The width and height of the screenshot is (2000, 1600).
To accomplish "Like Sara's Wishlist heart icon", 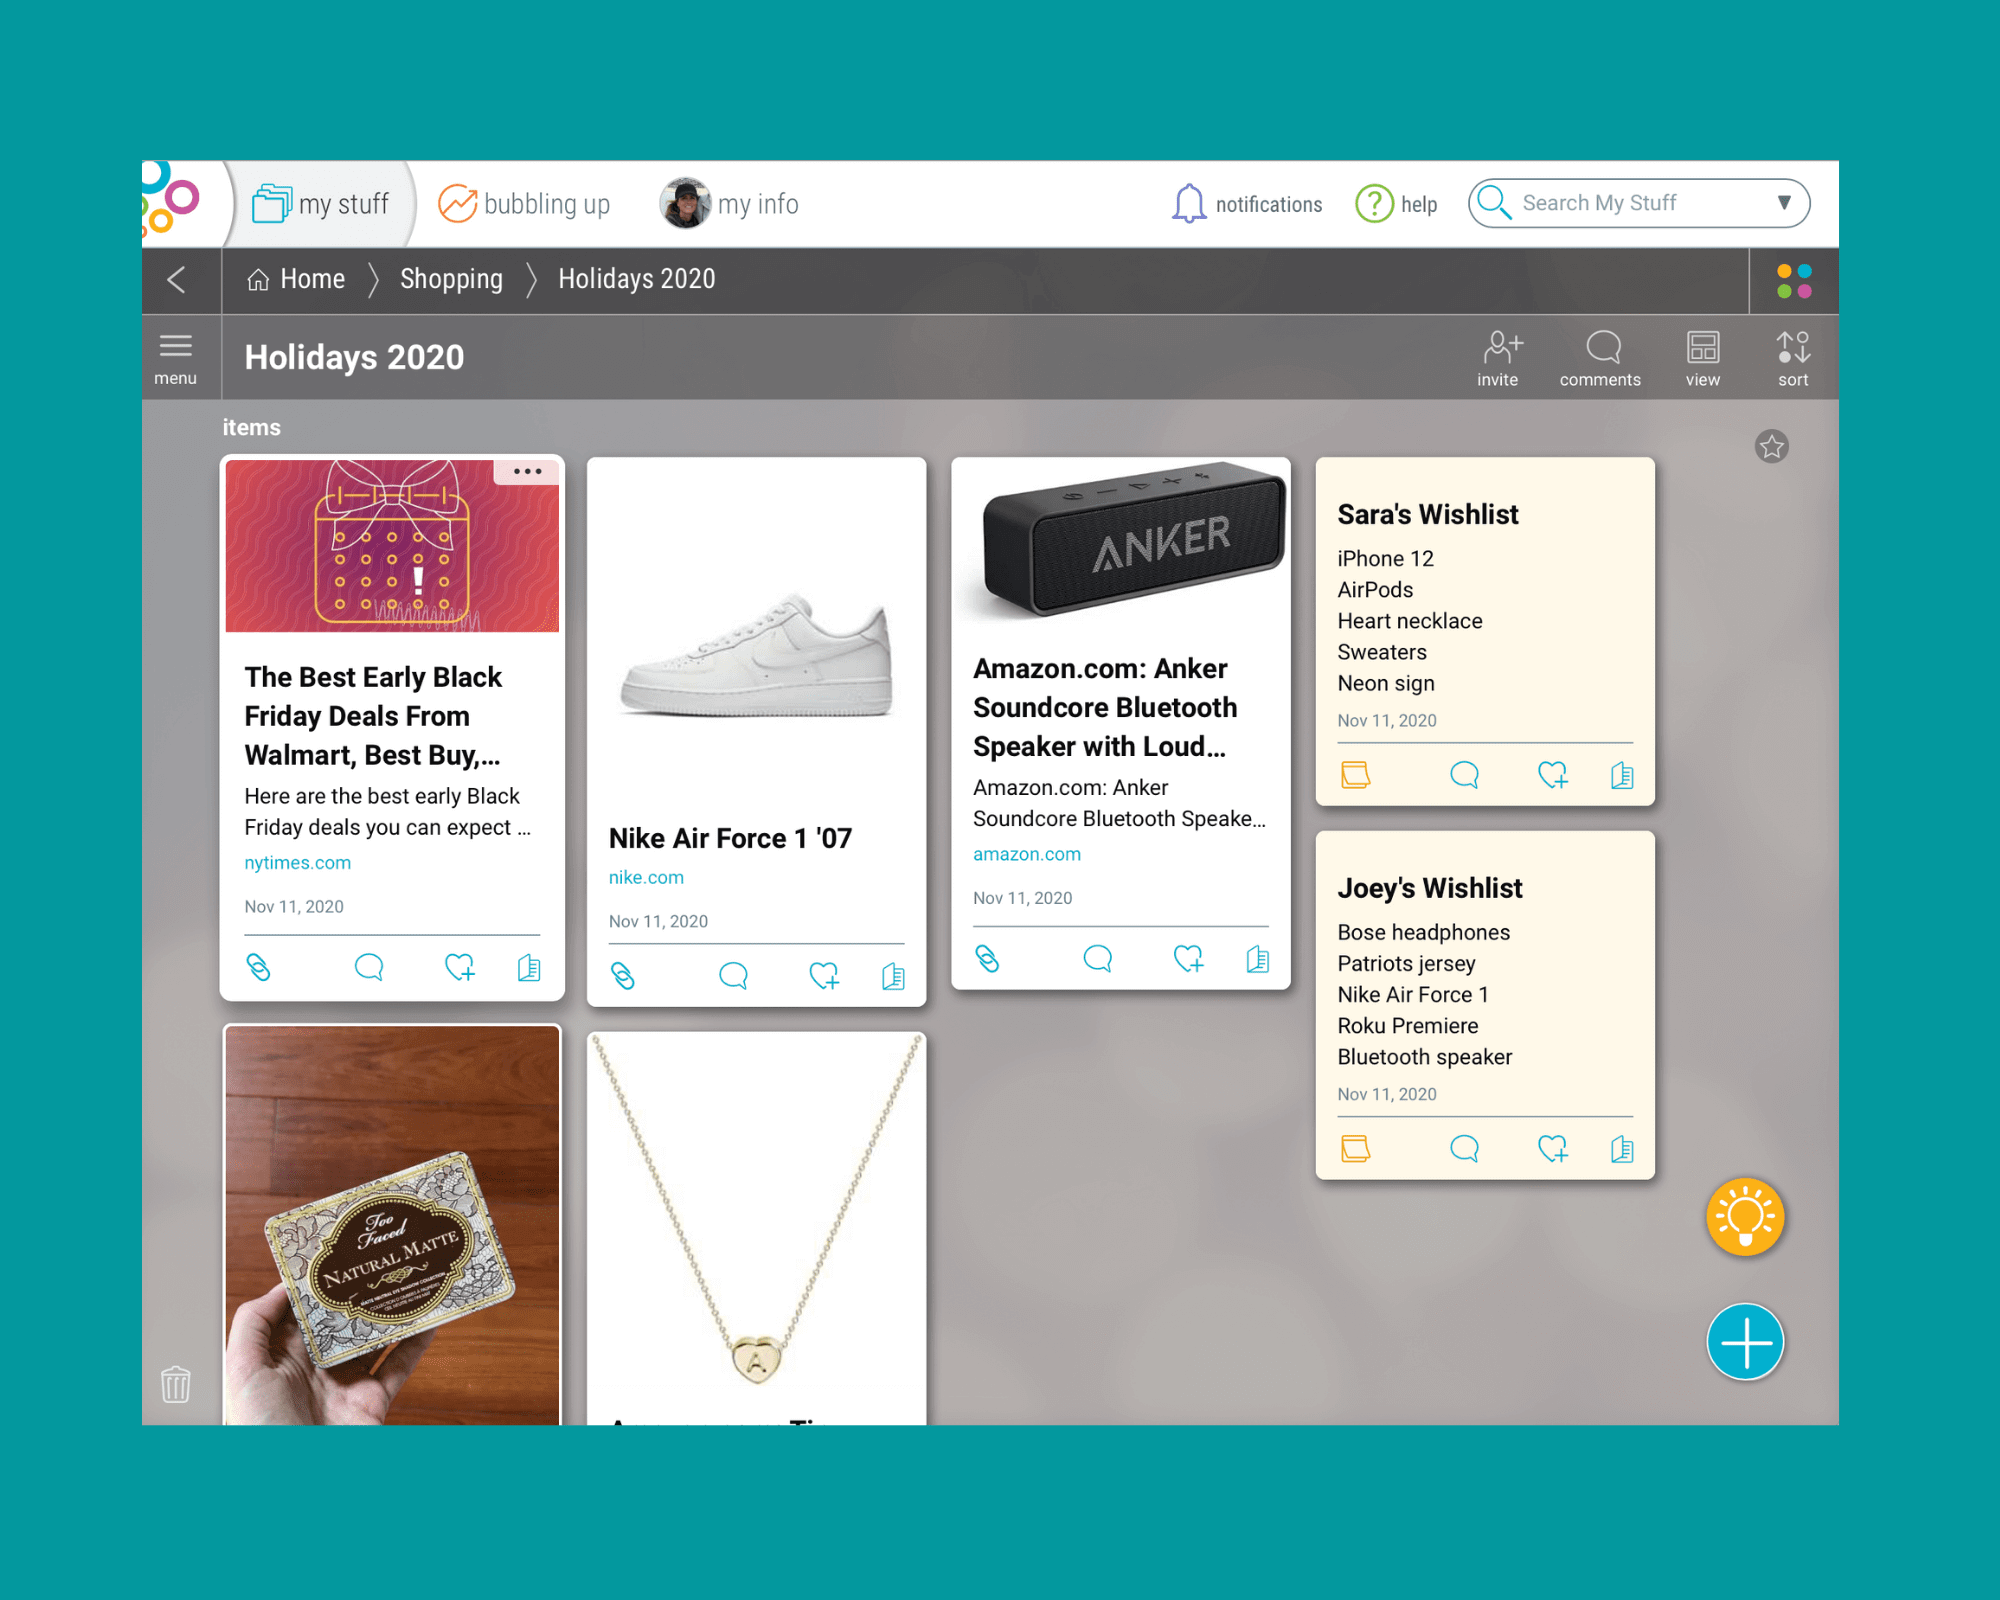I will click(1552, 775).
